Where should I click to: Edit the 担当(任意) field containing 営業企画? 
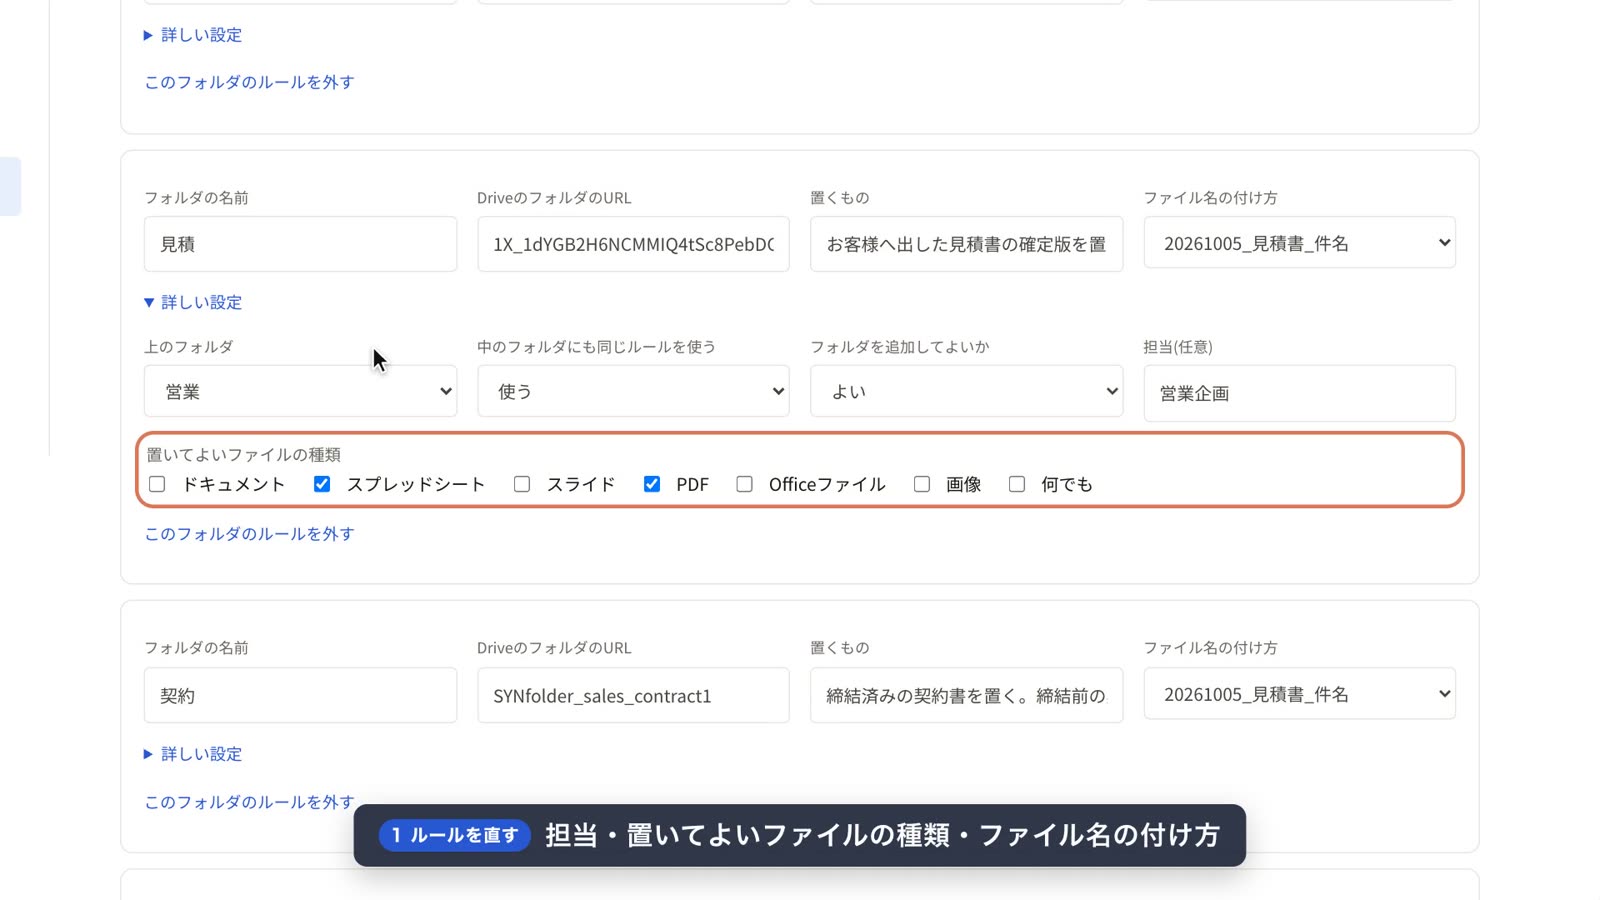[x=1299, y=393]
